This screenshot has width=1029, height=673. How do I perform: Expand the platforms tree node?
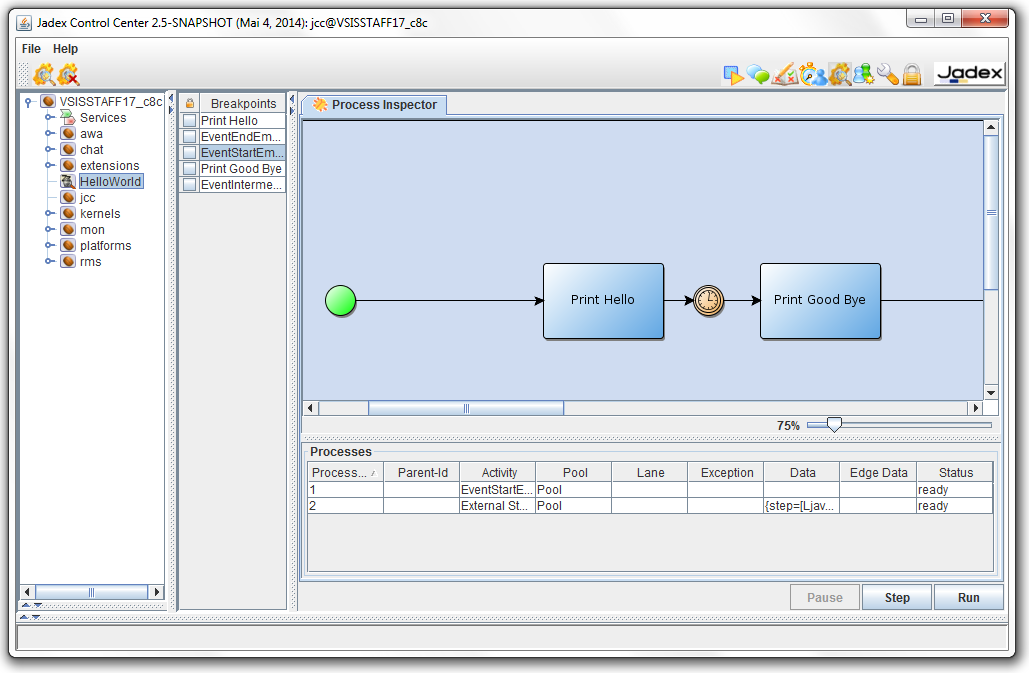tap(49, 246)
